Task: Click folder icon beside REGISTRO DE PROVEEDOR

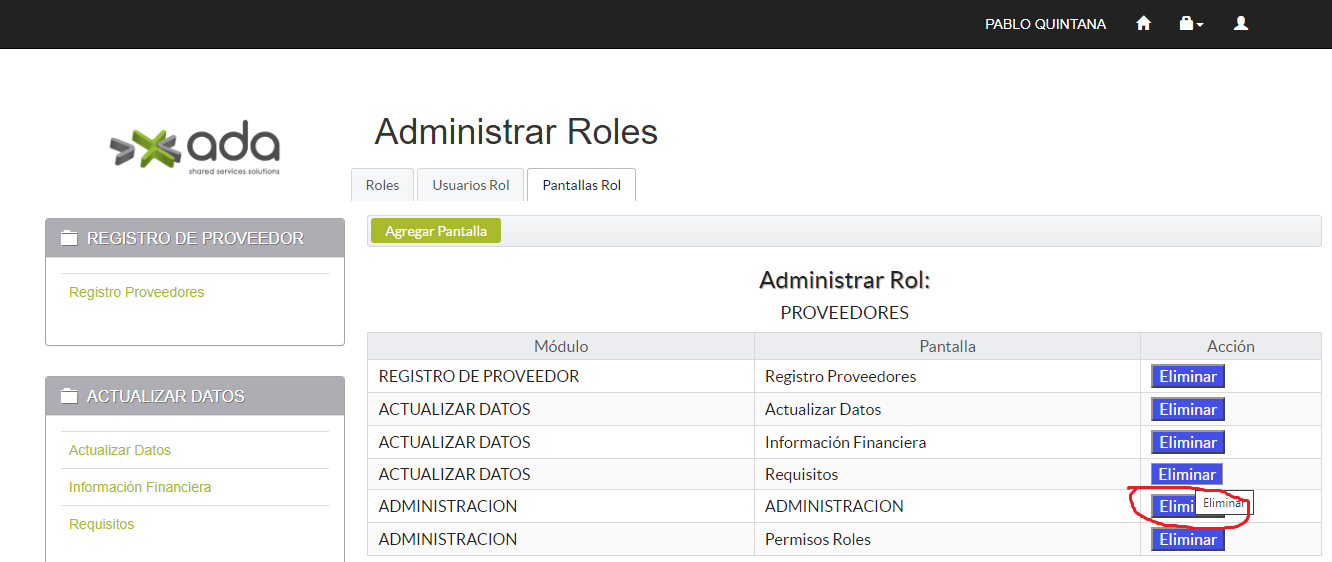Action: pyautogui.click(x=68, y=238)
